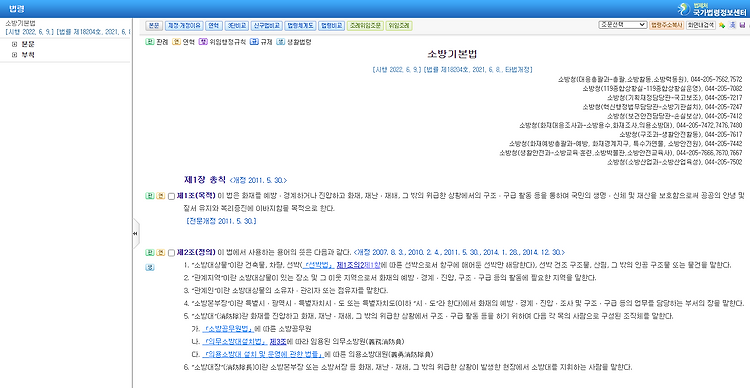Tick the checkbox for 제1조(목적)
This screenshot has height=388, width=750.
[171, 196]
